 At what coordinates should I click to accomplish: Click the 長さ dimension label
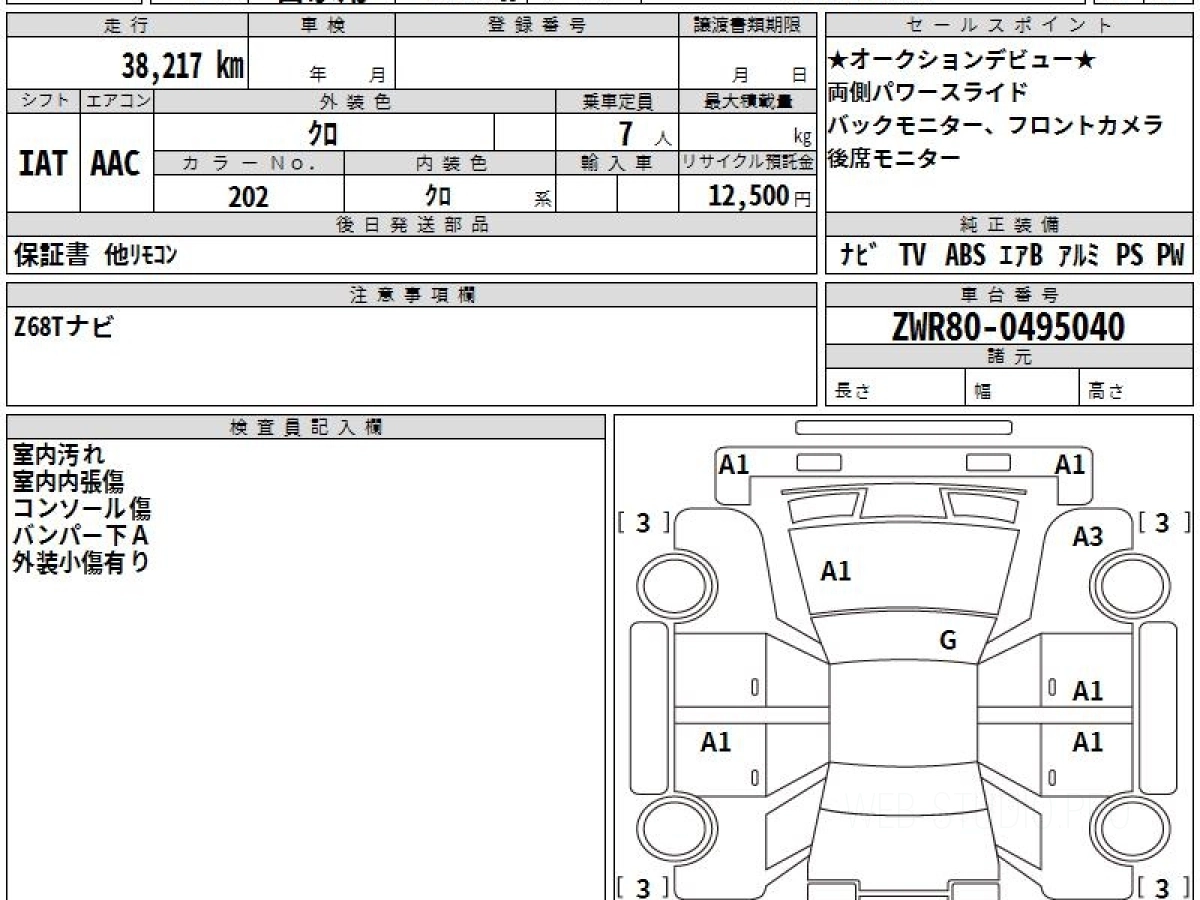coord(853,392)
